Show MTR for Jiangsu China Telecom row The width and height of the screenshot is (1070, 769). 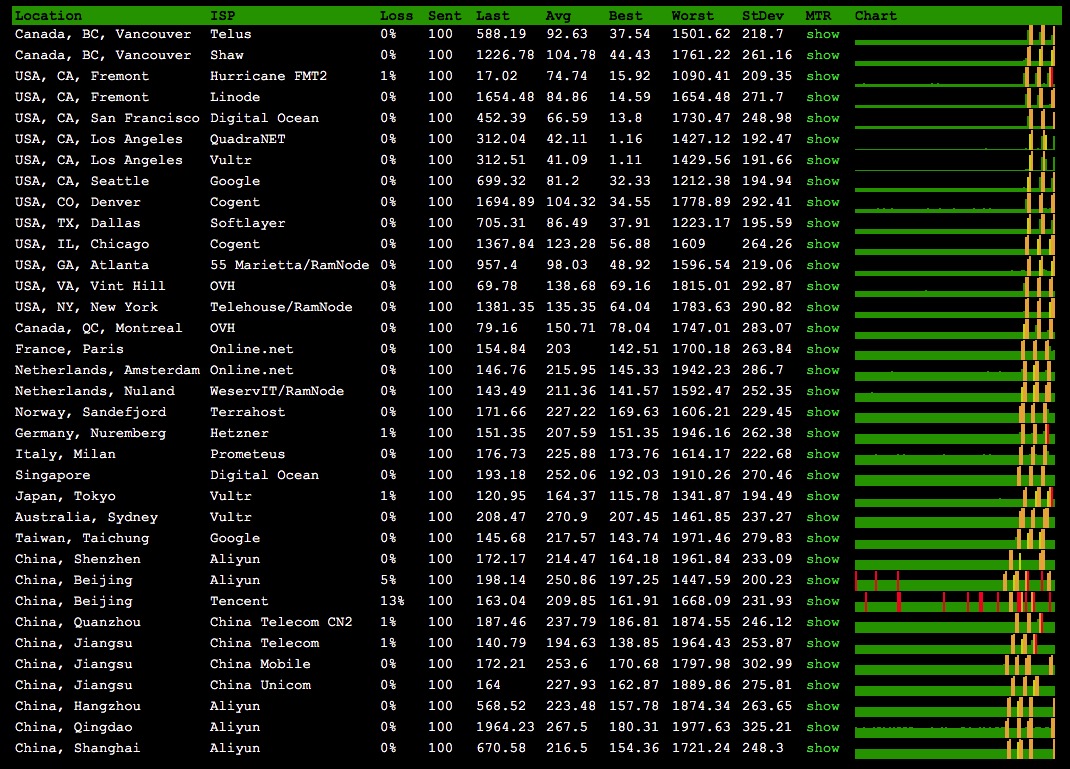[823, 643]
